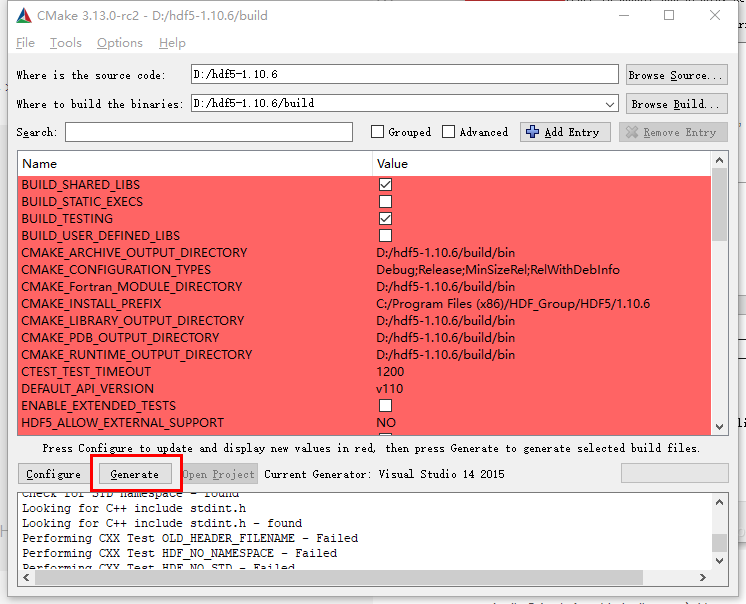Screen dimensions: 746x604
Task: Check BUILD_STATIC_EXECS checkbox
Action: pyautogui.click(x=385, y=202)
